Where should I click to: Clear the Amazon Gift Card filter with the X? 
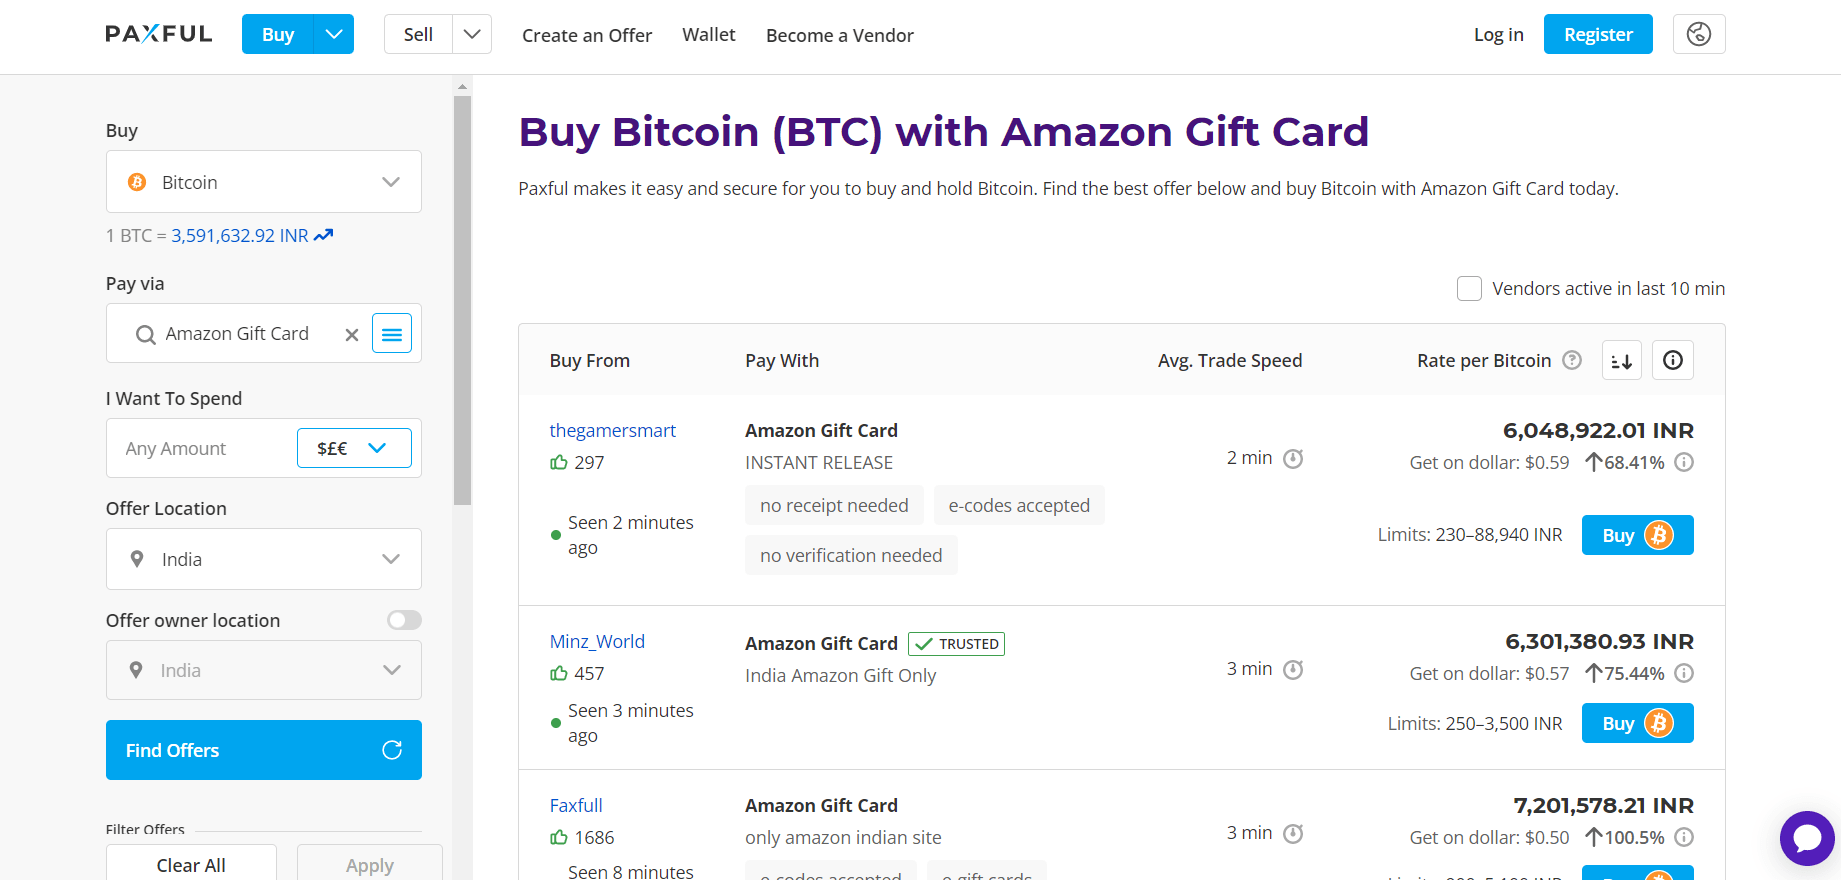(351, 334)
